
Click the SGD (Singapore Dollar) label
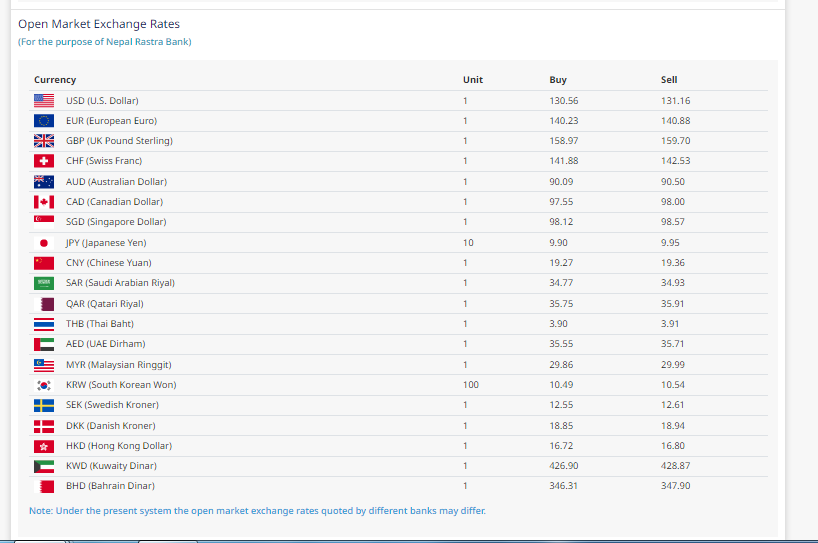pyautogui.click(x=116, y=222)
